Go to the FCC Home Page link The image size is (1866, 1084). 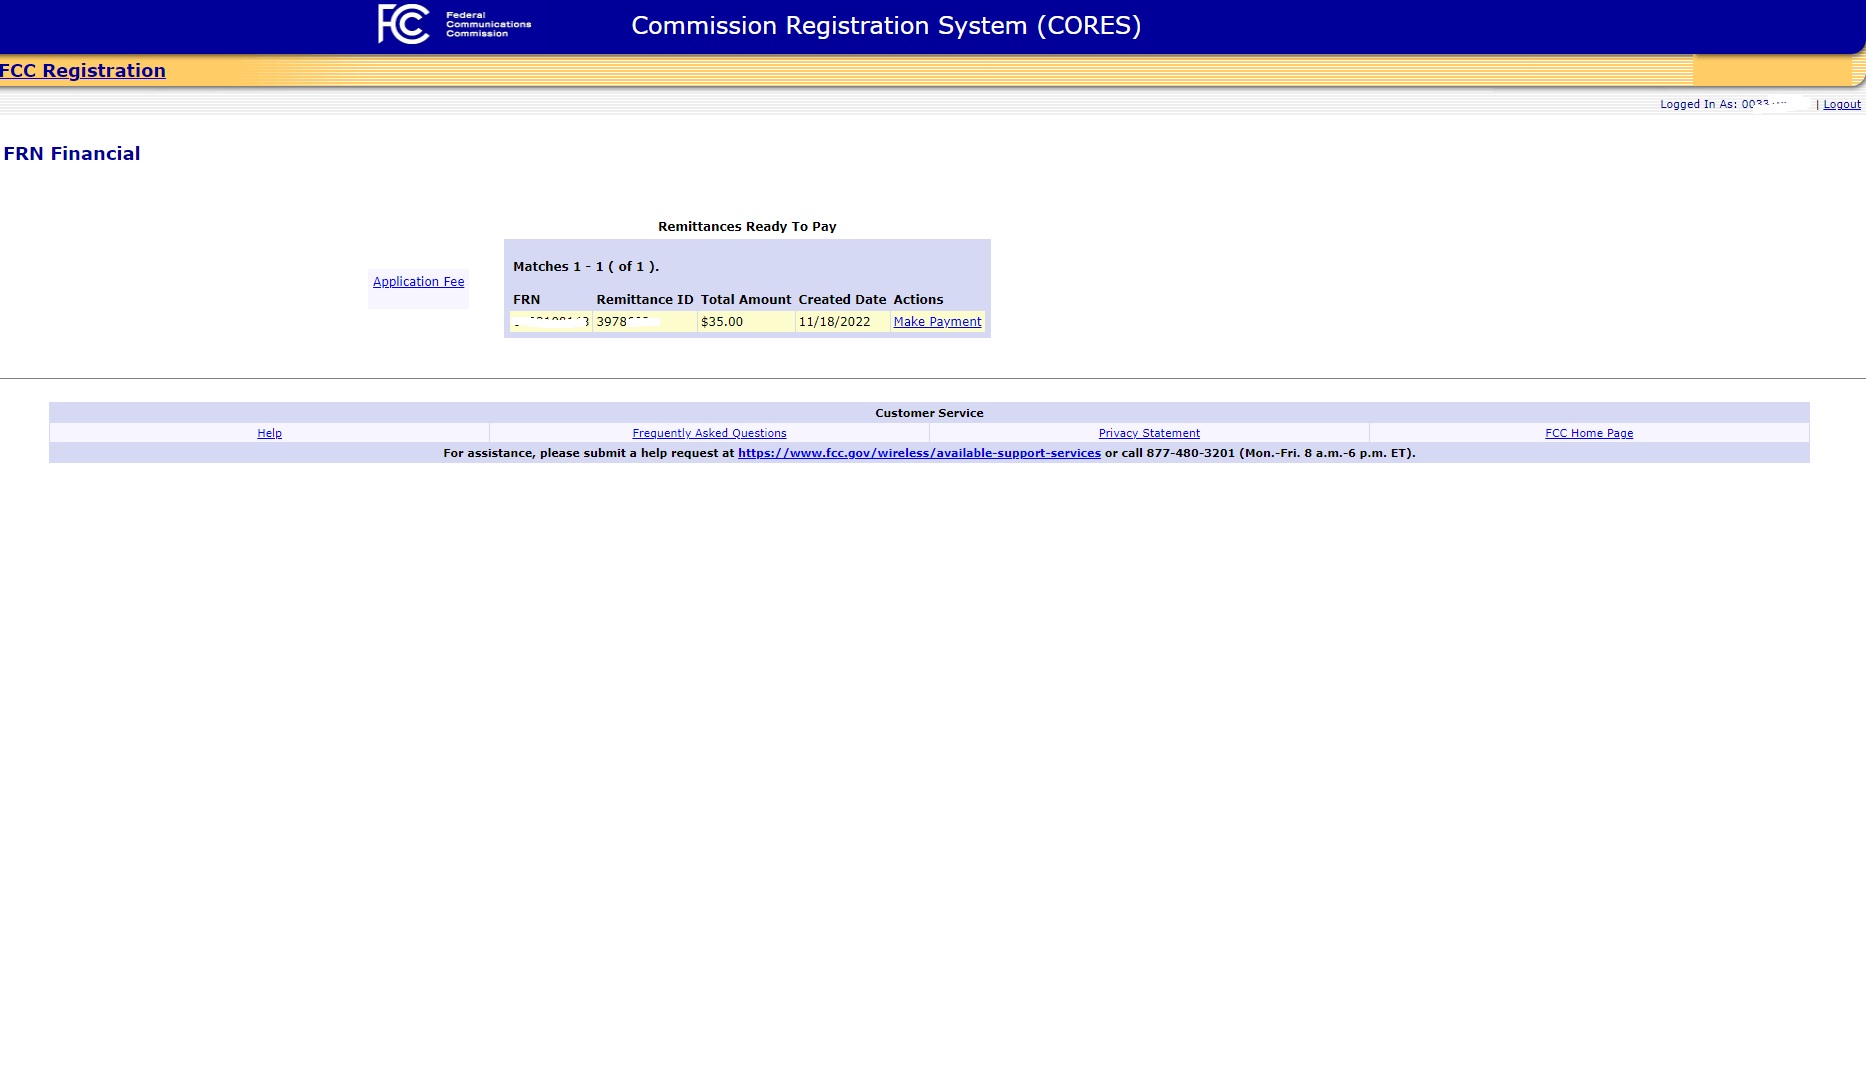(x=1589, y=433)
